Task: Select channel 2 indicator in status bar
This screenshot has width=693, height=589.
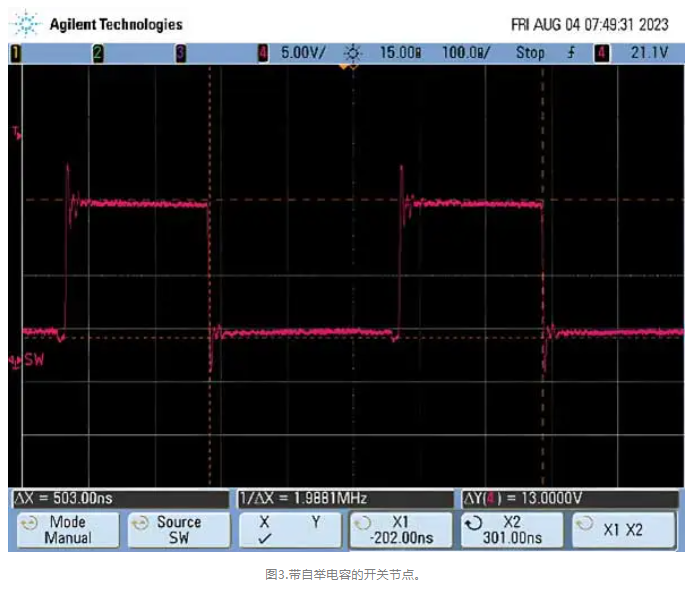Action: point(97,54)
